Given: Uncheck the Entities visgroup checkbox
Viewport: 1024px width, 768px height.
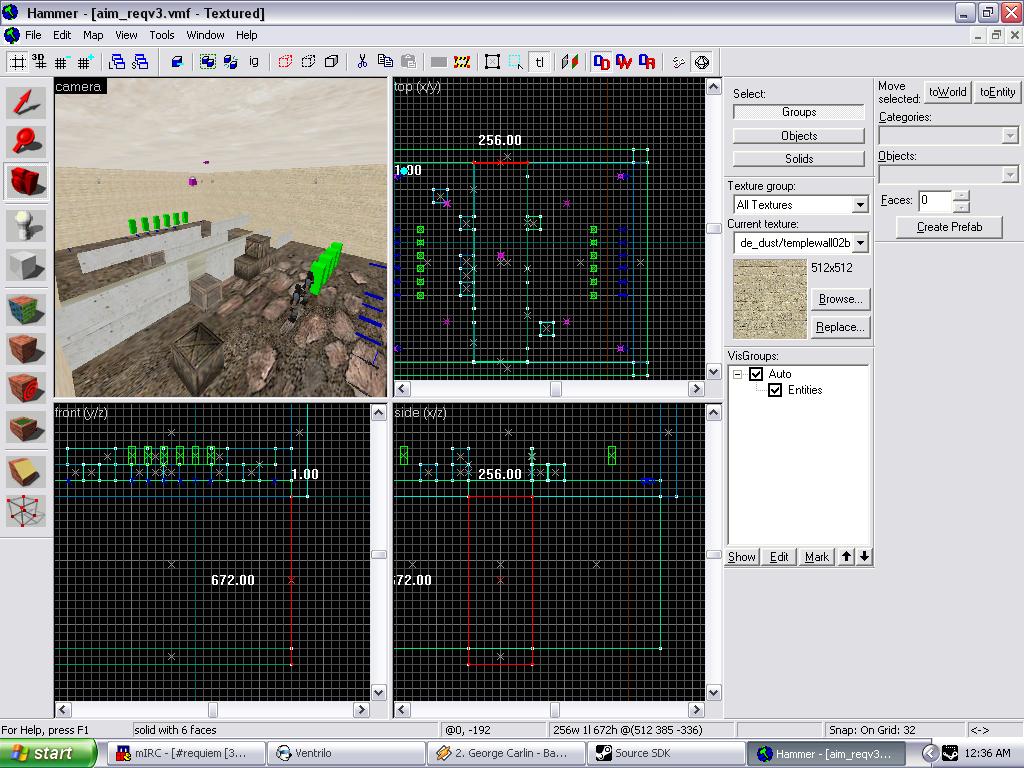Looking at the screenshot, I should (775, 390).
